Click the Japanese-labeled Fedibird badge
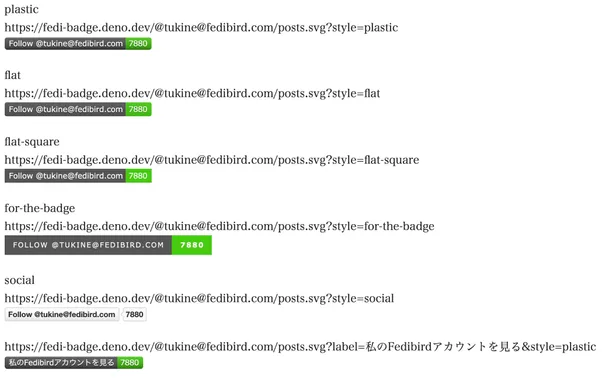This screenshot has width=602, height=383. [x=61, y=363]
